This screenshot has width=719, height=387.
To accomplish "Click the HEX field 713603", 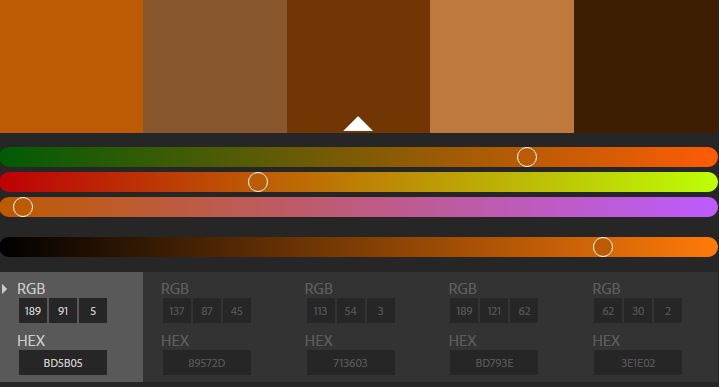I will 351,363.
